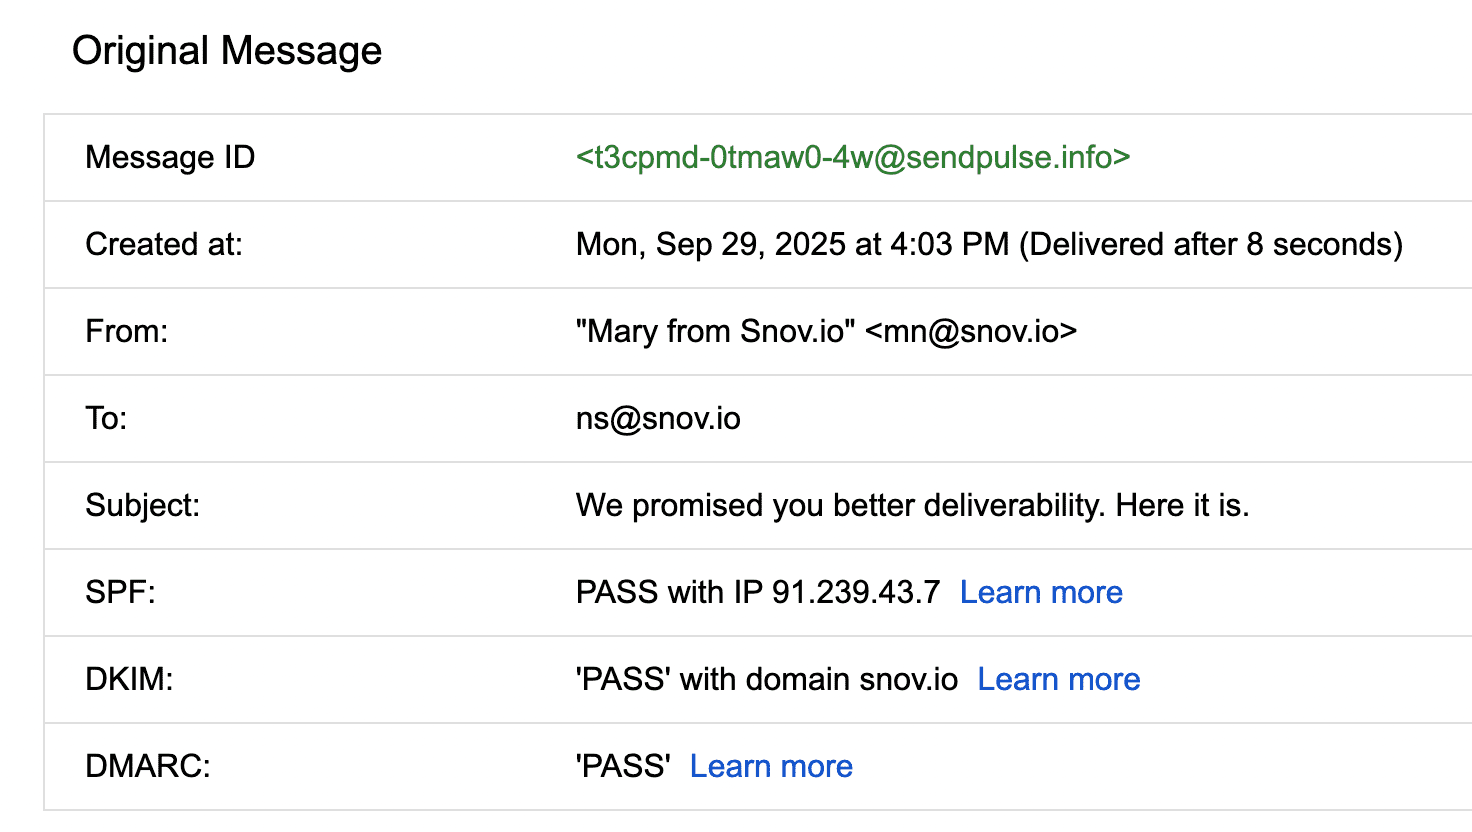Click the subject text about better deliverability
Image resolution: width=1472 pixels, height=832 pixels.
(912, 505)
